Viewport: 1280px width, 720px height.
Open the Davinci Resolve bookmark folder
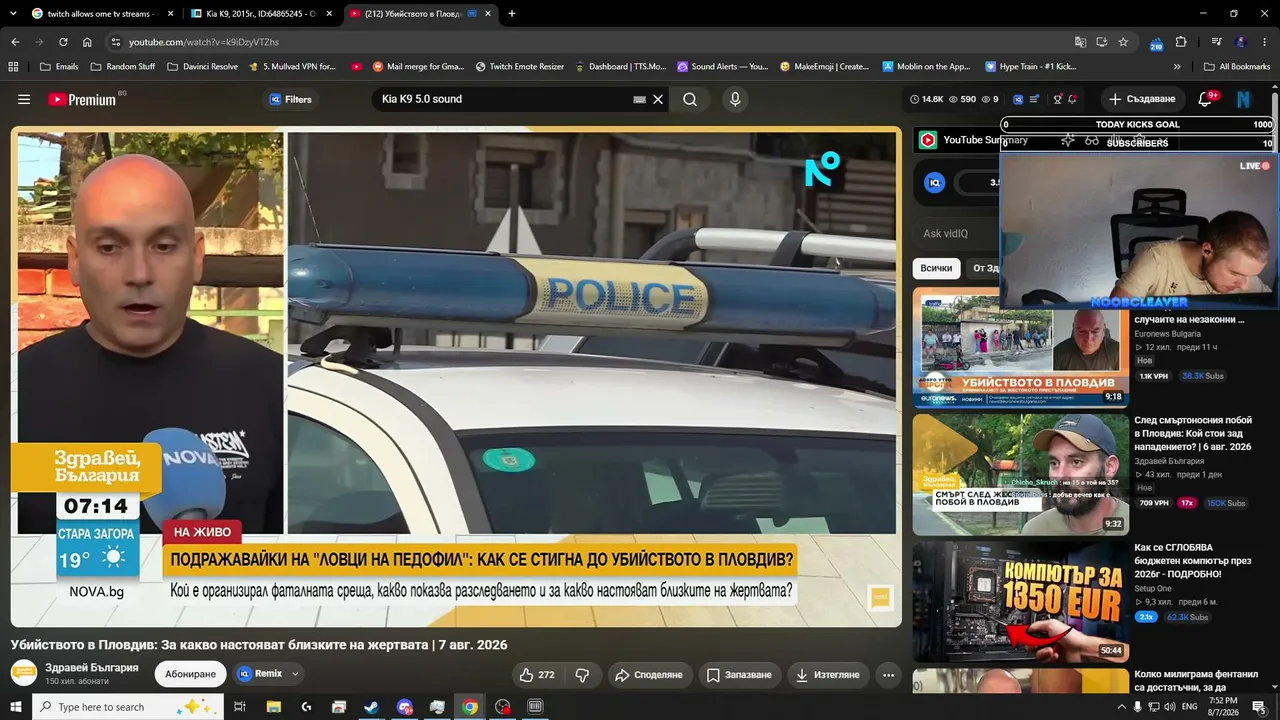pyautogui.click(x=202, y=66)
